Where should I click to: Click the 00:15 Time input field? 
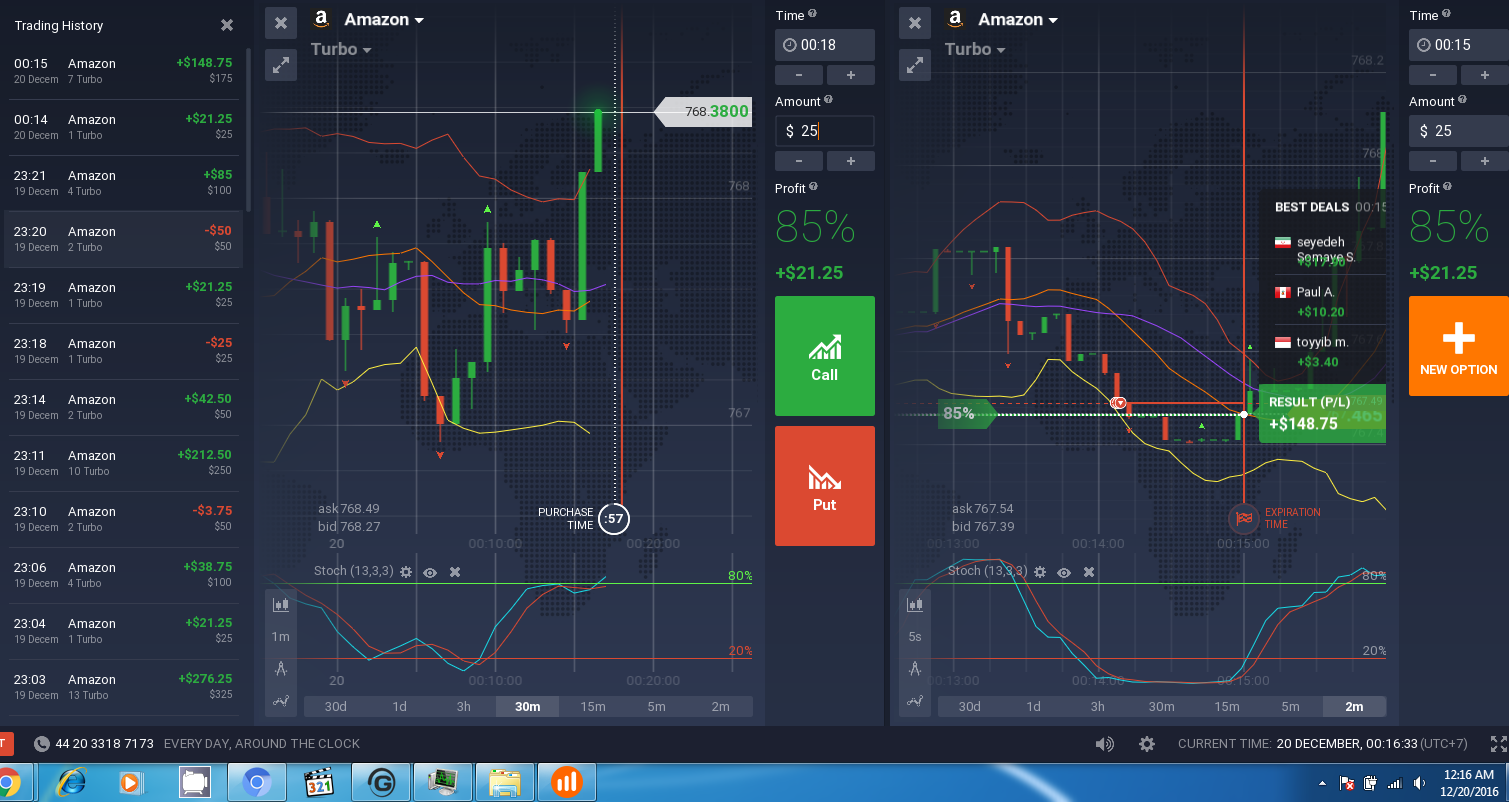coord(1459,45)
